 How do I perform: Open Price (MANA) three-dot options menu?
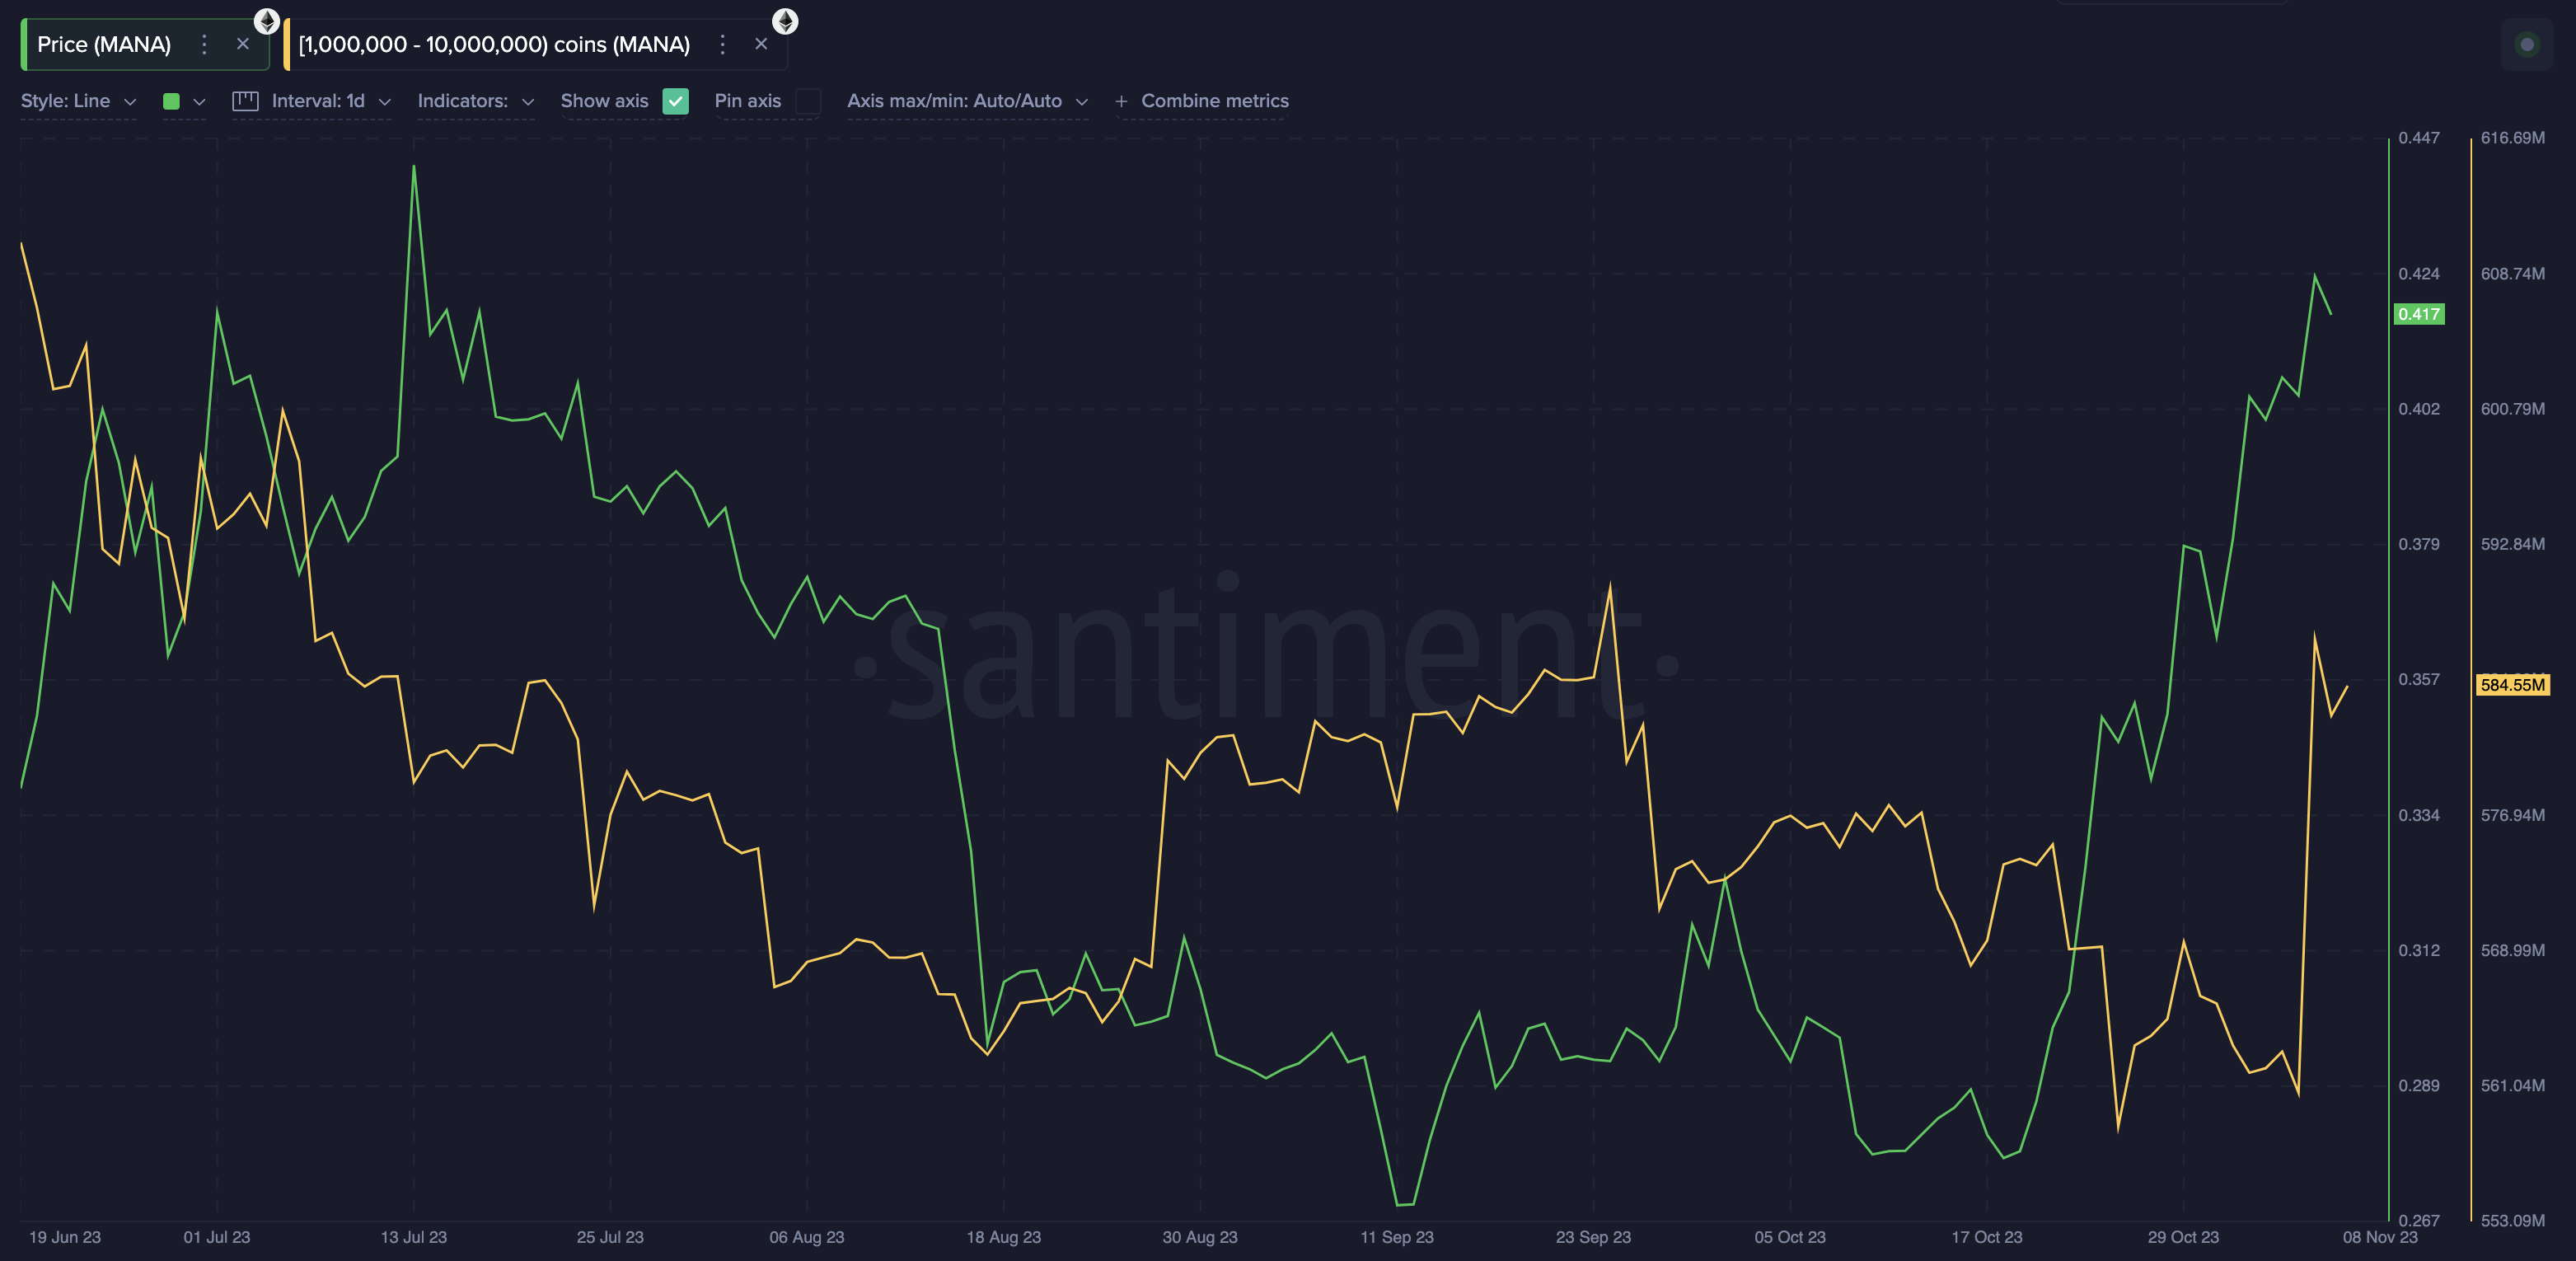[x=204, y=44]
